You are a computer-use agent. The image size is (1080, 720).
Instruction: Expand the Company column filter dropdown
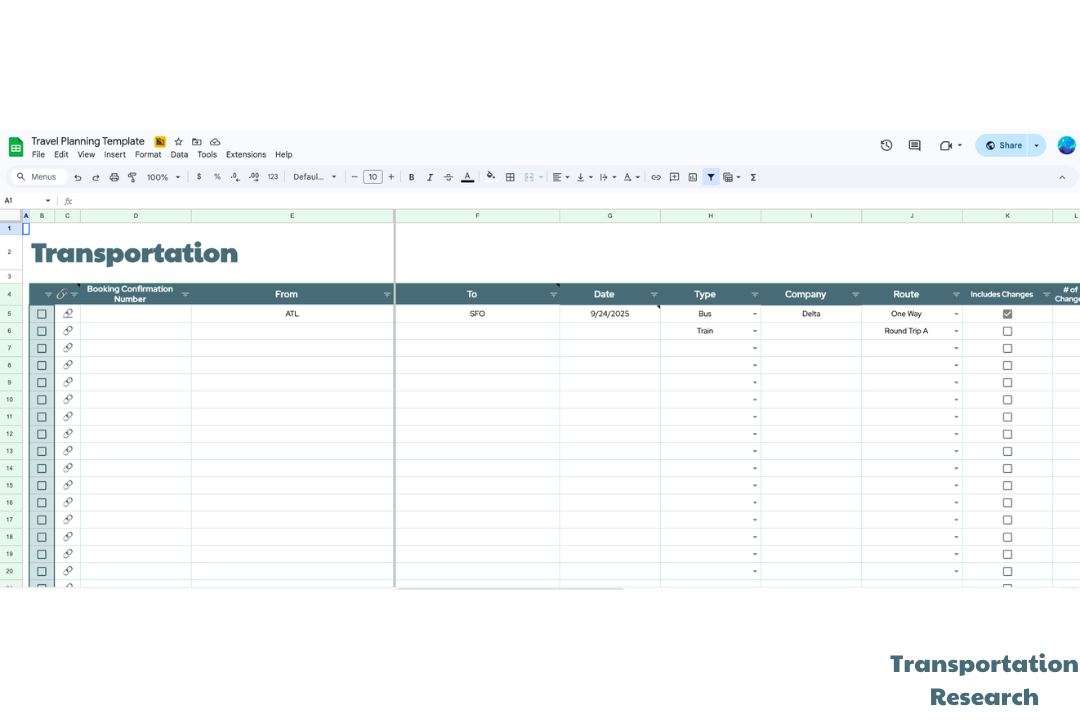(856, 294)
